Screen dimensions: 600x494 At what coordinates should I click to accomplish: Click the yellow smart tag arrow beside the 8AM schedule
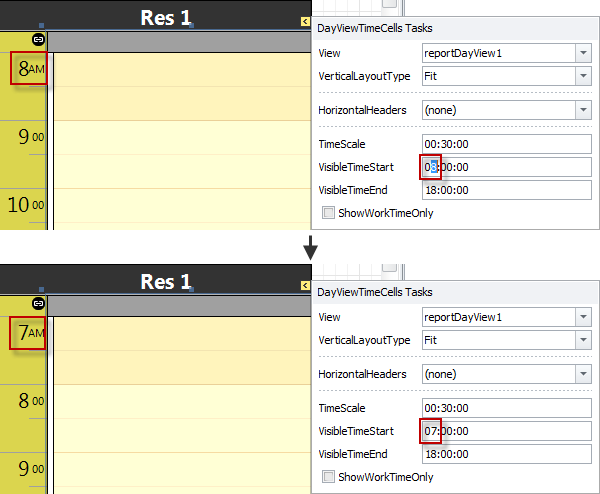pyautogui.click(x=305, y=20)
